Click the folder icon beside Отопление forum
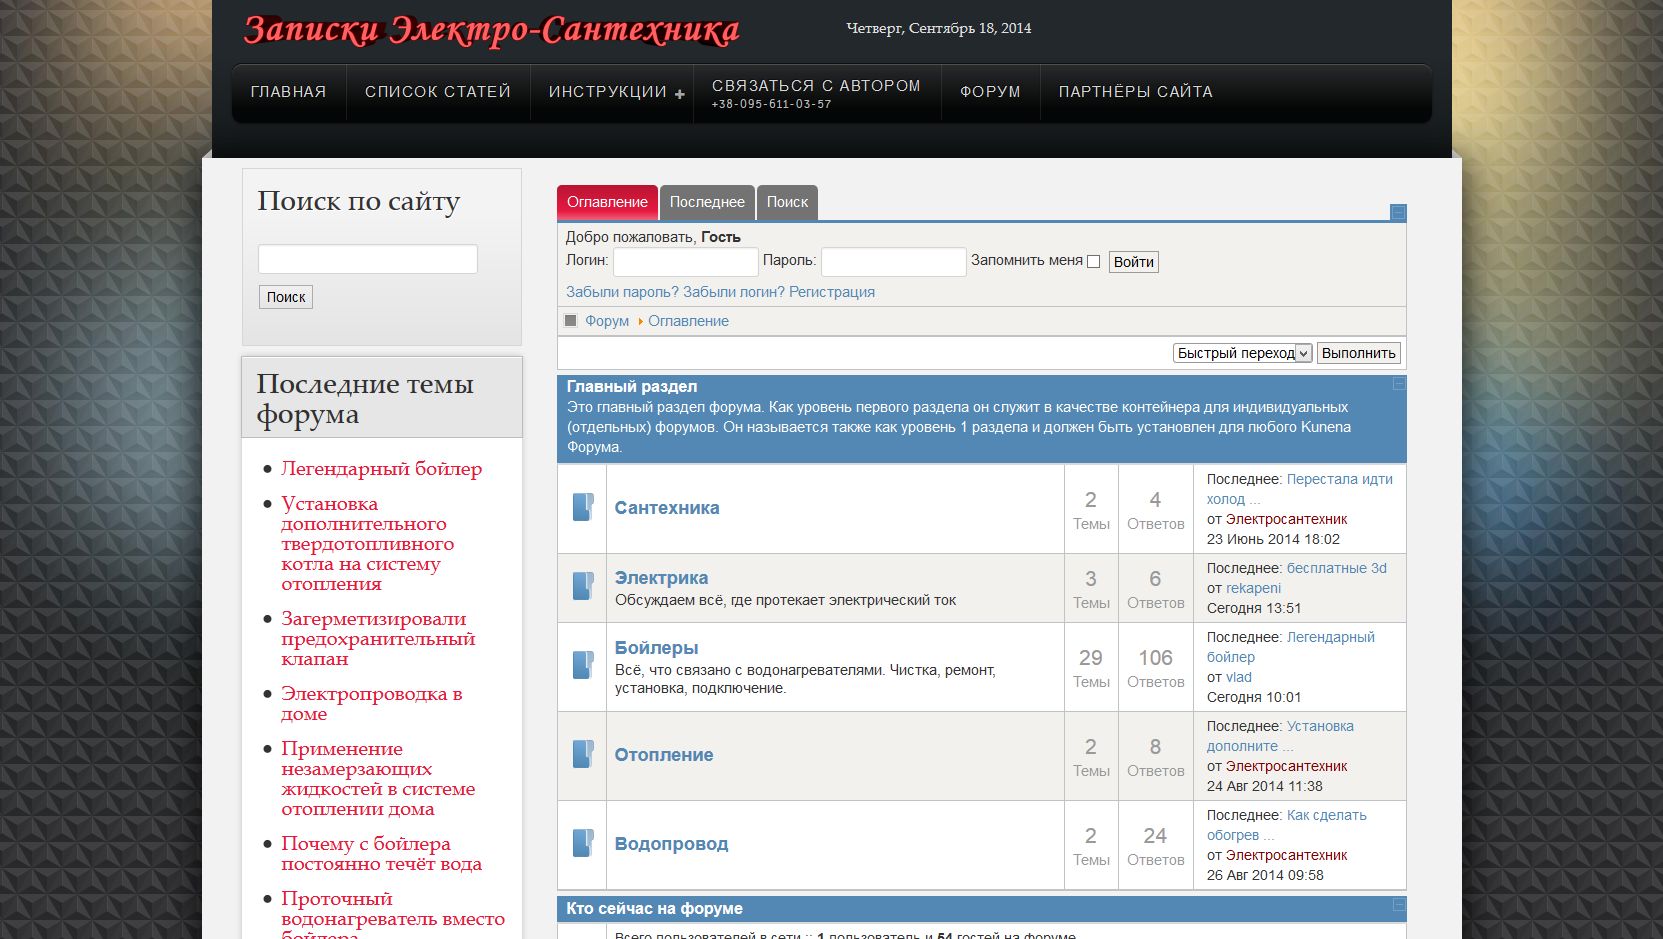This screenshot has height=939, width=1663. pyautogui.click(x=582, y=754)
